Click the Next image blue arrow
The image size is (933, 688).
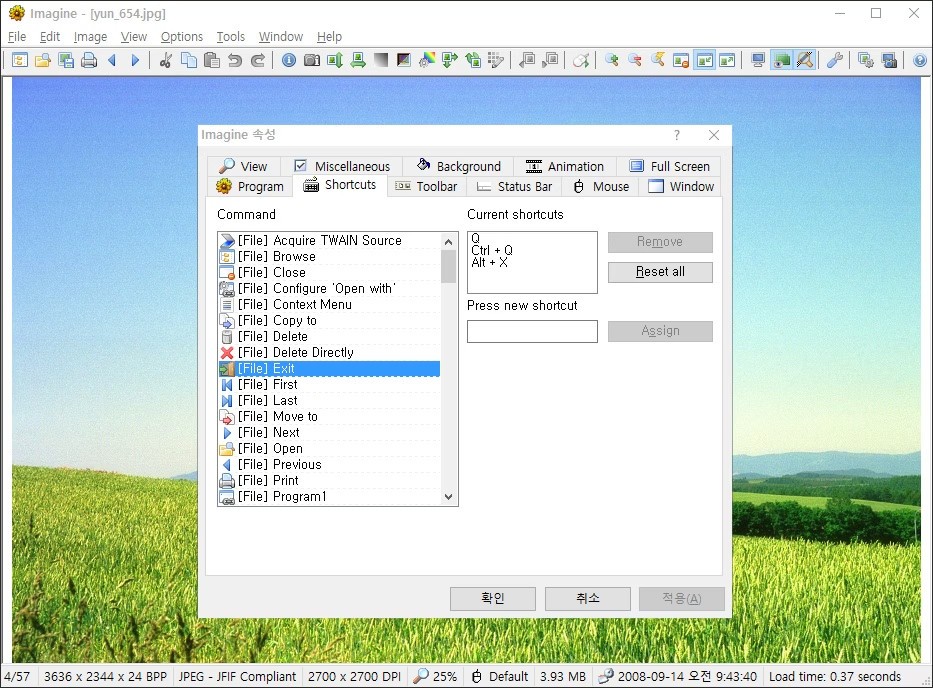(x=134, y=60)
